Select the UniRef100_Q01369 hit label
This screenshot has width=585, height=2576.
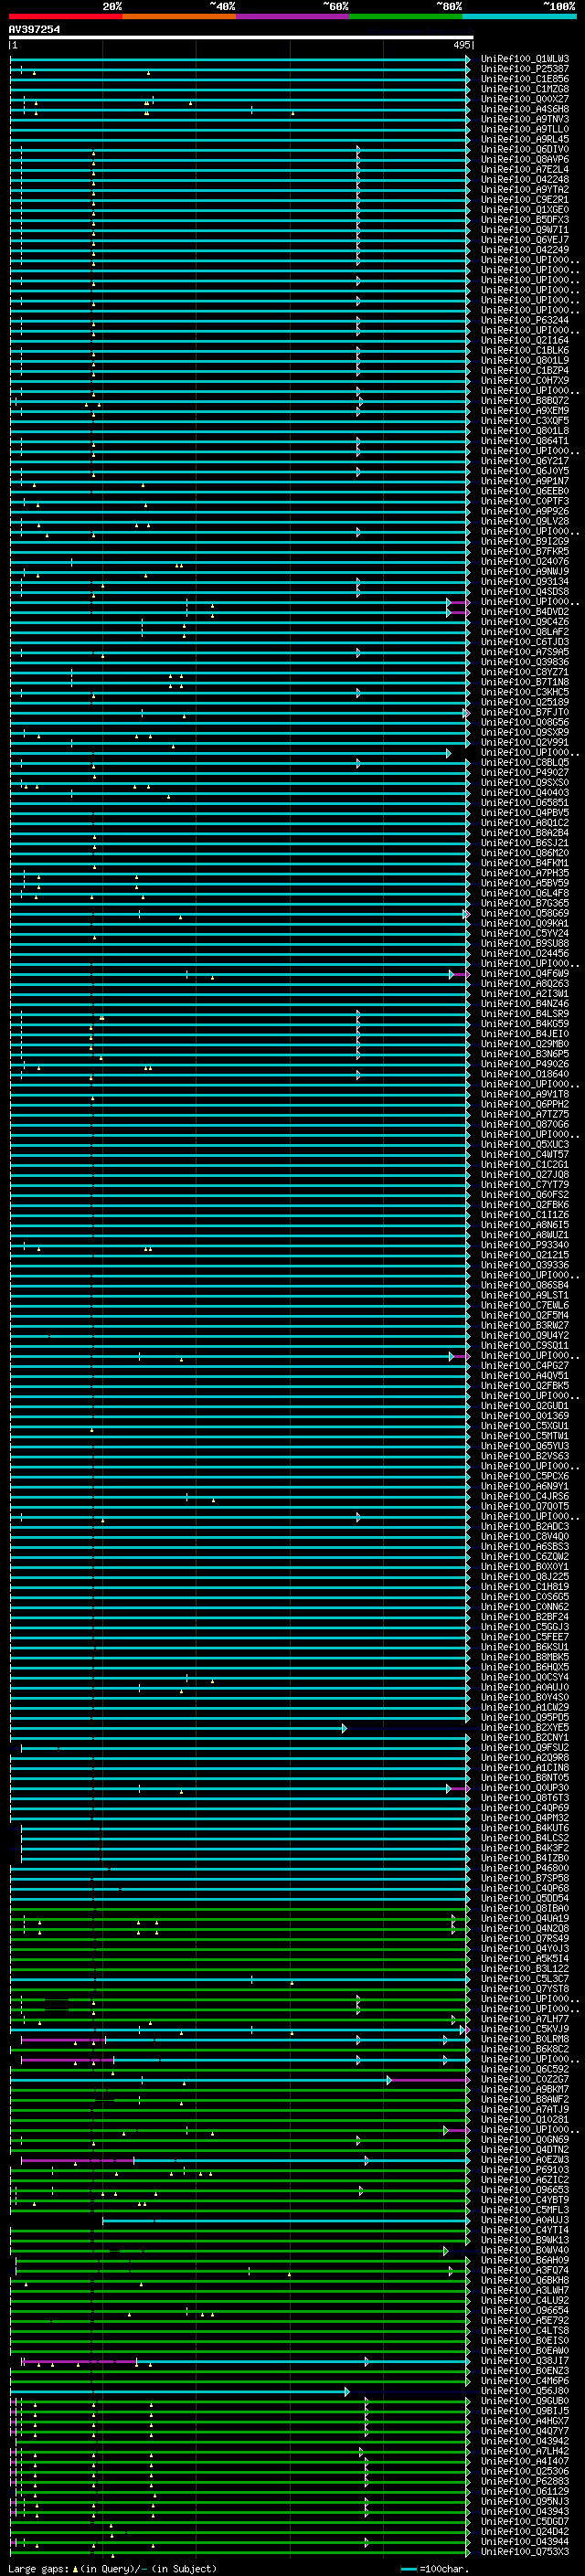[x=525, y=1416]
